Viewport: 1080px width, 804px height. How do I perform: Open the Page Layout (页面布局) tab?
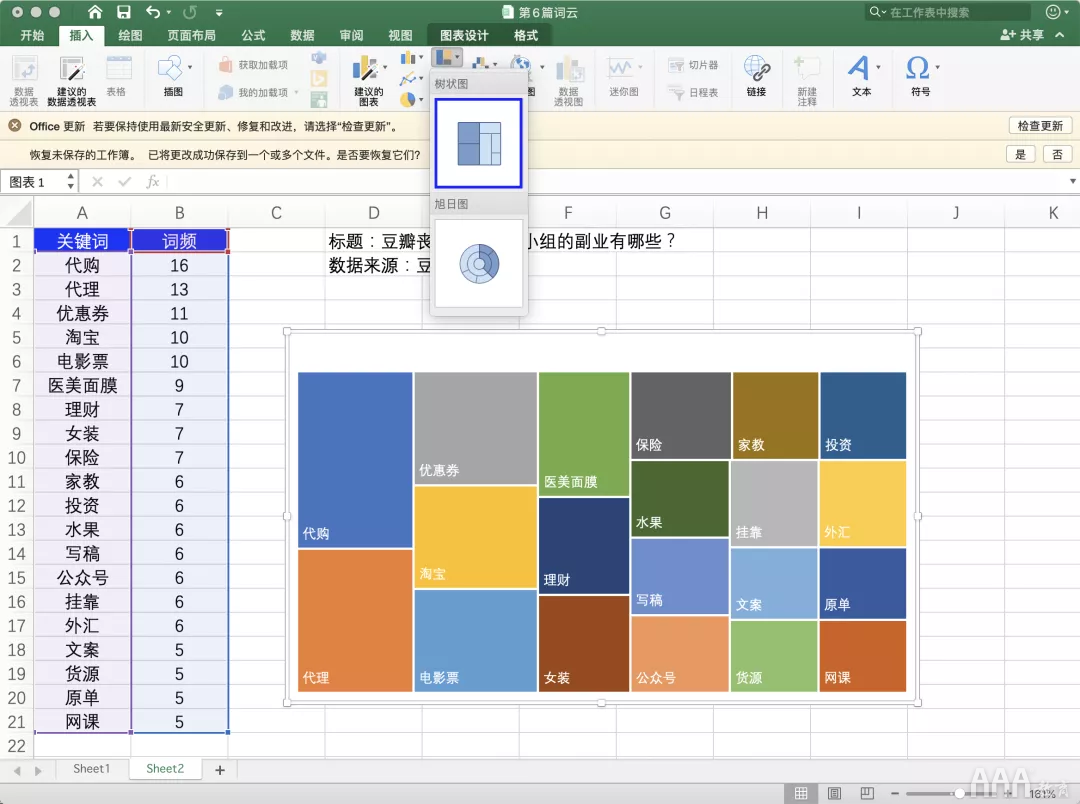[x=191, y=35]
